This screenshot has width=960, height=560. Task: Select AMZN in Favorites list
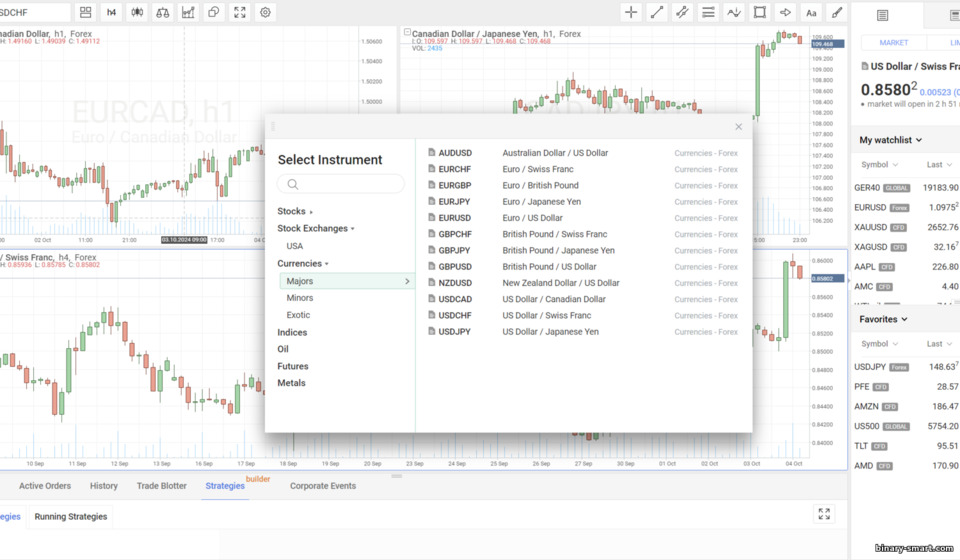click(x=906, y=406)
